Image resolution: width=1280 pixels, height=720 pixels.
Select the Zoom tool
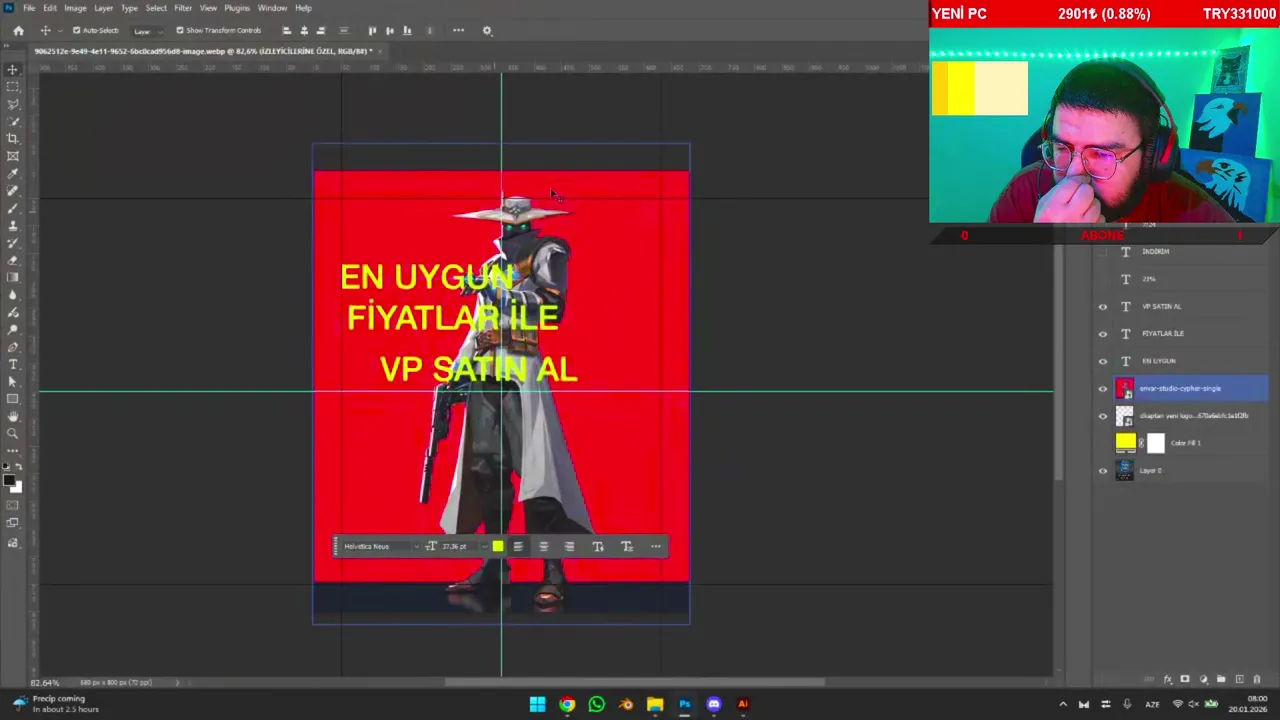point(13,433)
